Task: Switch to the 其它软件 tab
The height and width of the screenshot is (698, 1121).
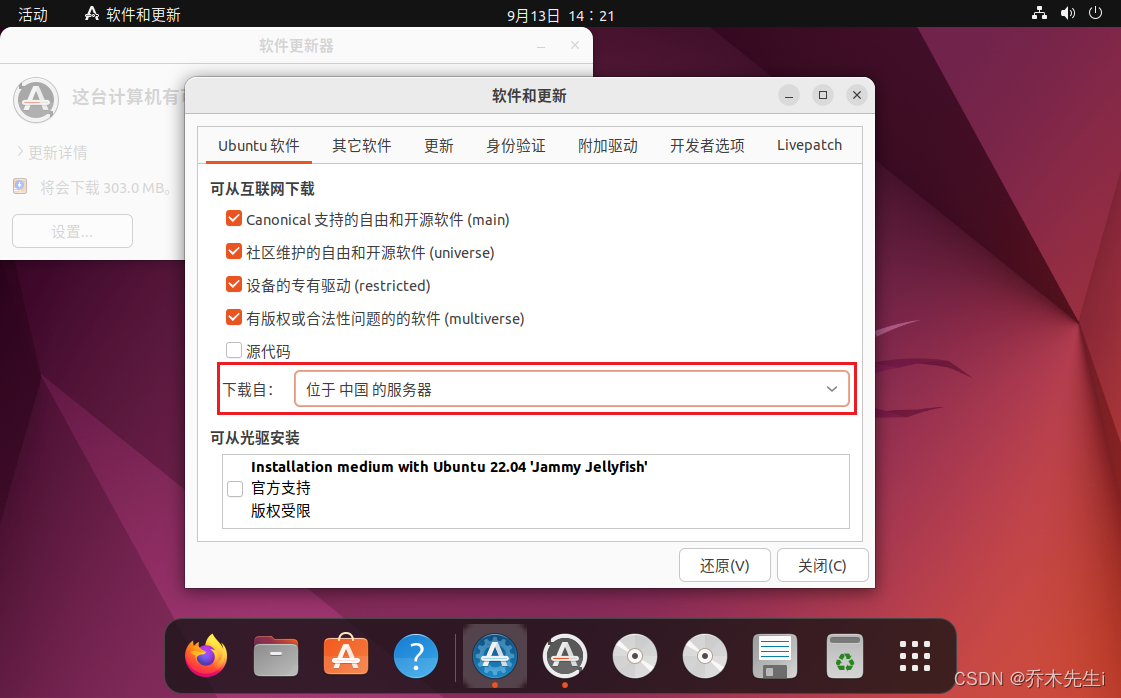Action: 362,145
